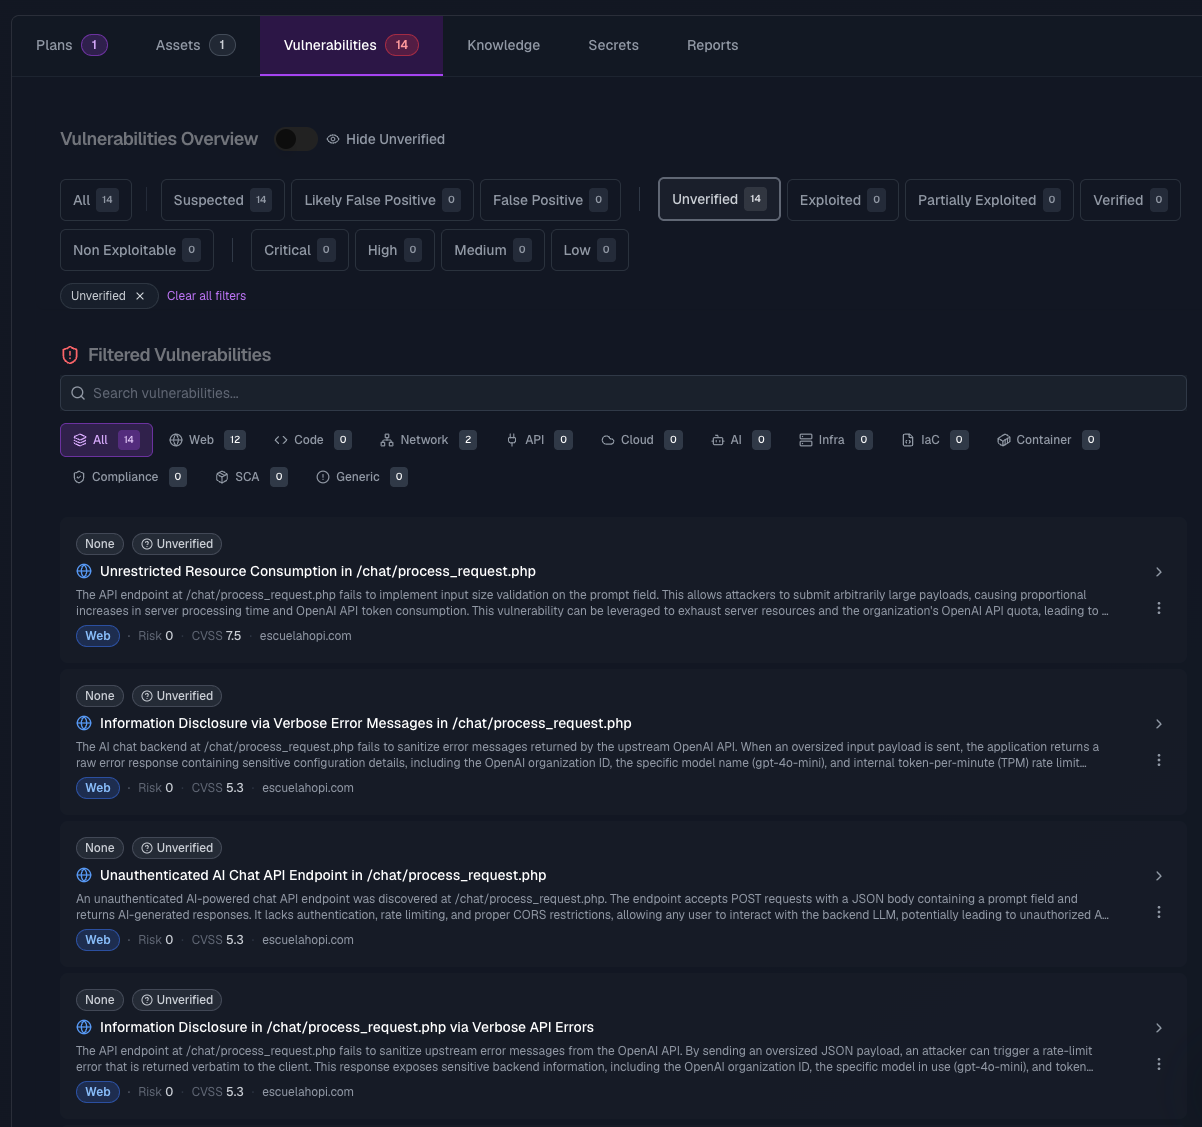The height and width of the screenshot is (1127, 1202).
Task: Filter by Container category
Action: click(1048, 440)
